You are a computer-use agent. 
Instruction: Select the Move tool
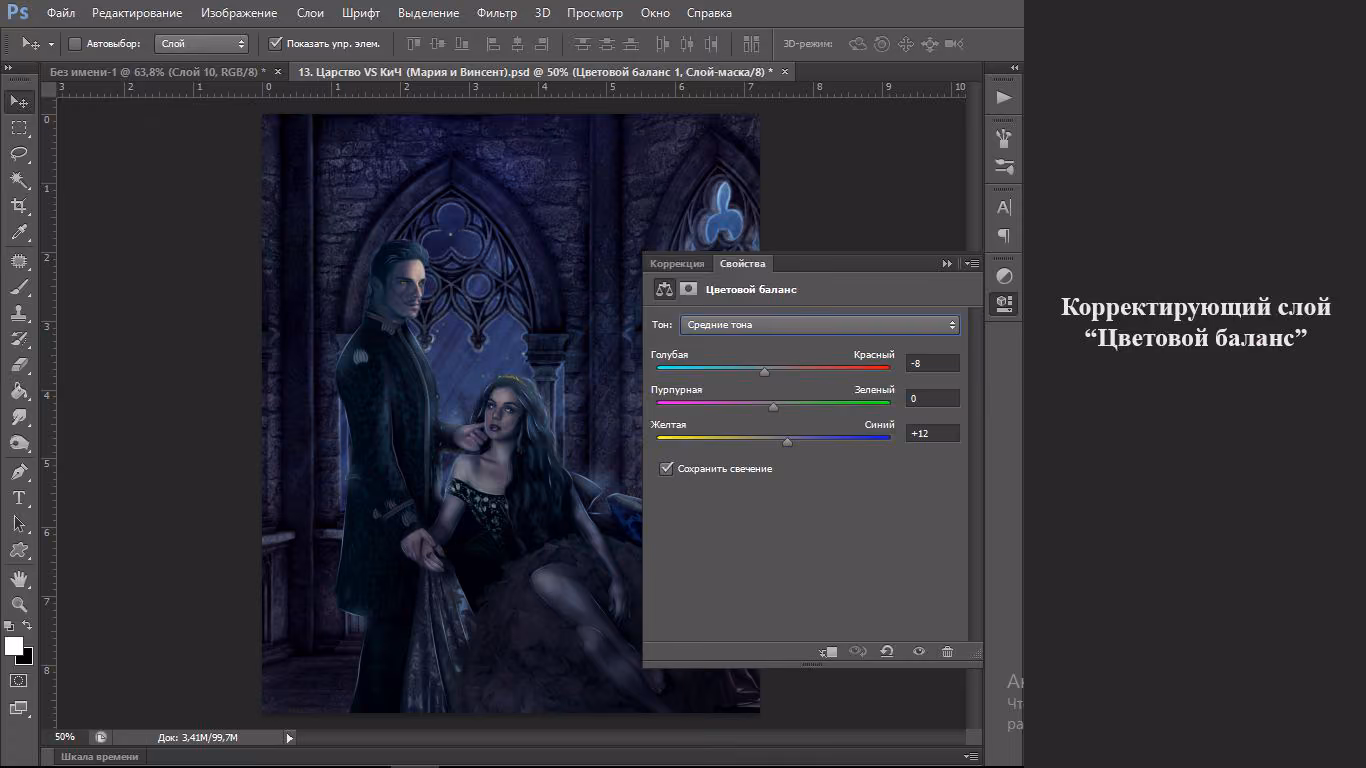pyautogui.click(x=19, y=102)
